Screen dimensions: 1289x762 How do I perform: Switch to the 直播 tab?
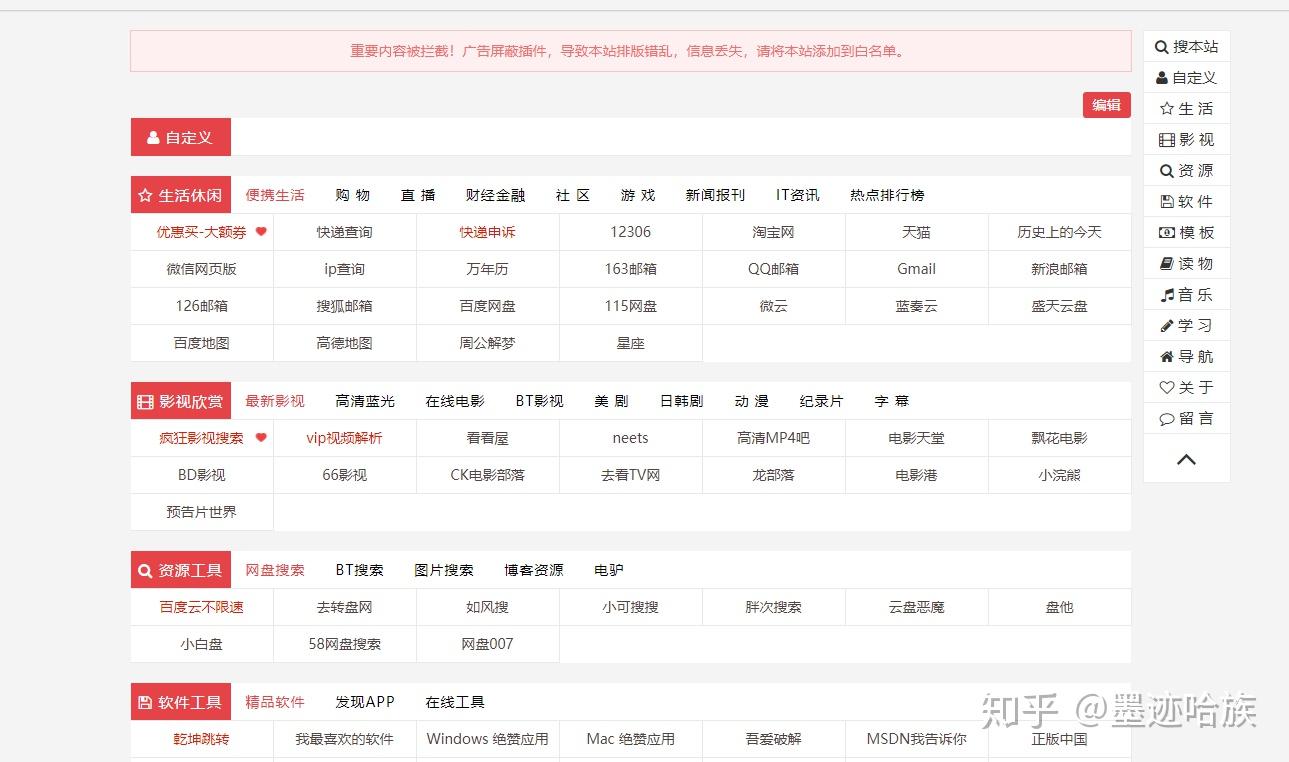tap(418, 195)
